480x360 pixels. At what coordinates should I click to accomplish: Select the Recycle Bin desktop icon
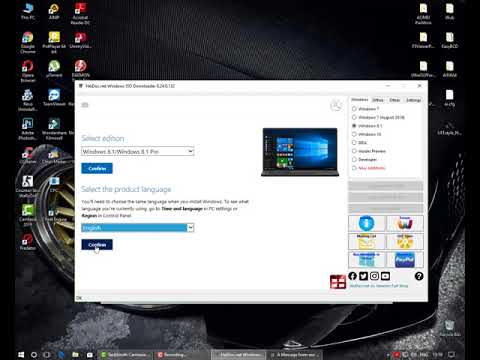point(450,328)
